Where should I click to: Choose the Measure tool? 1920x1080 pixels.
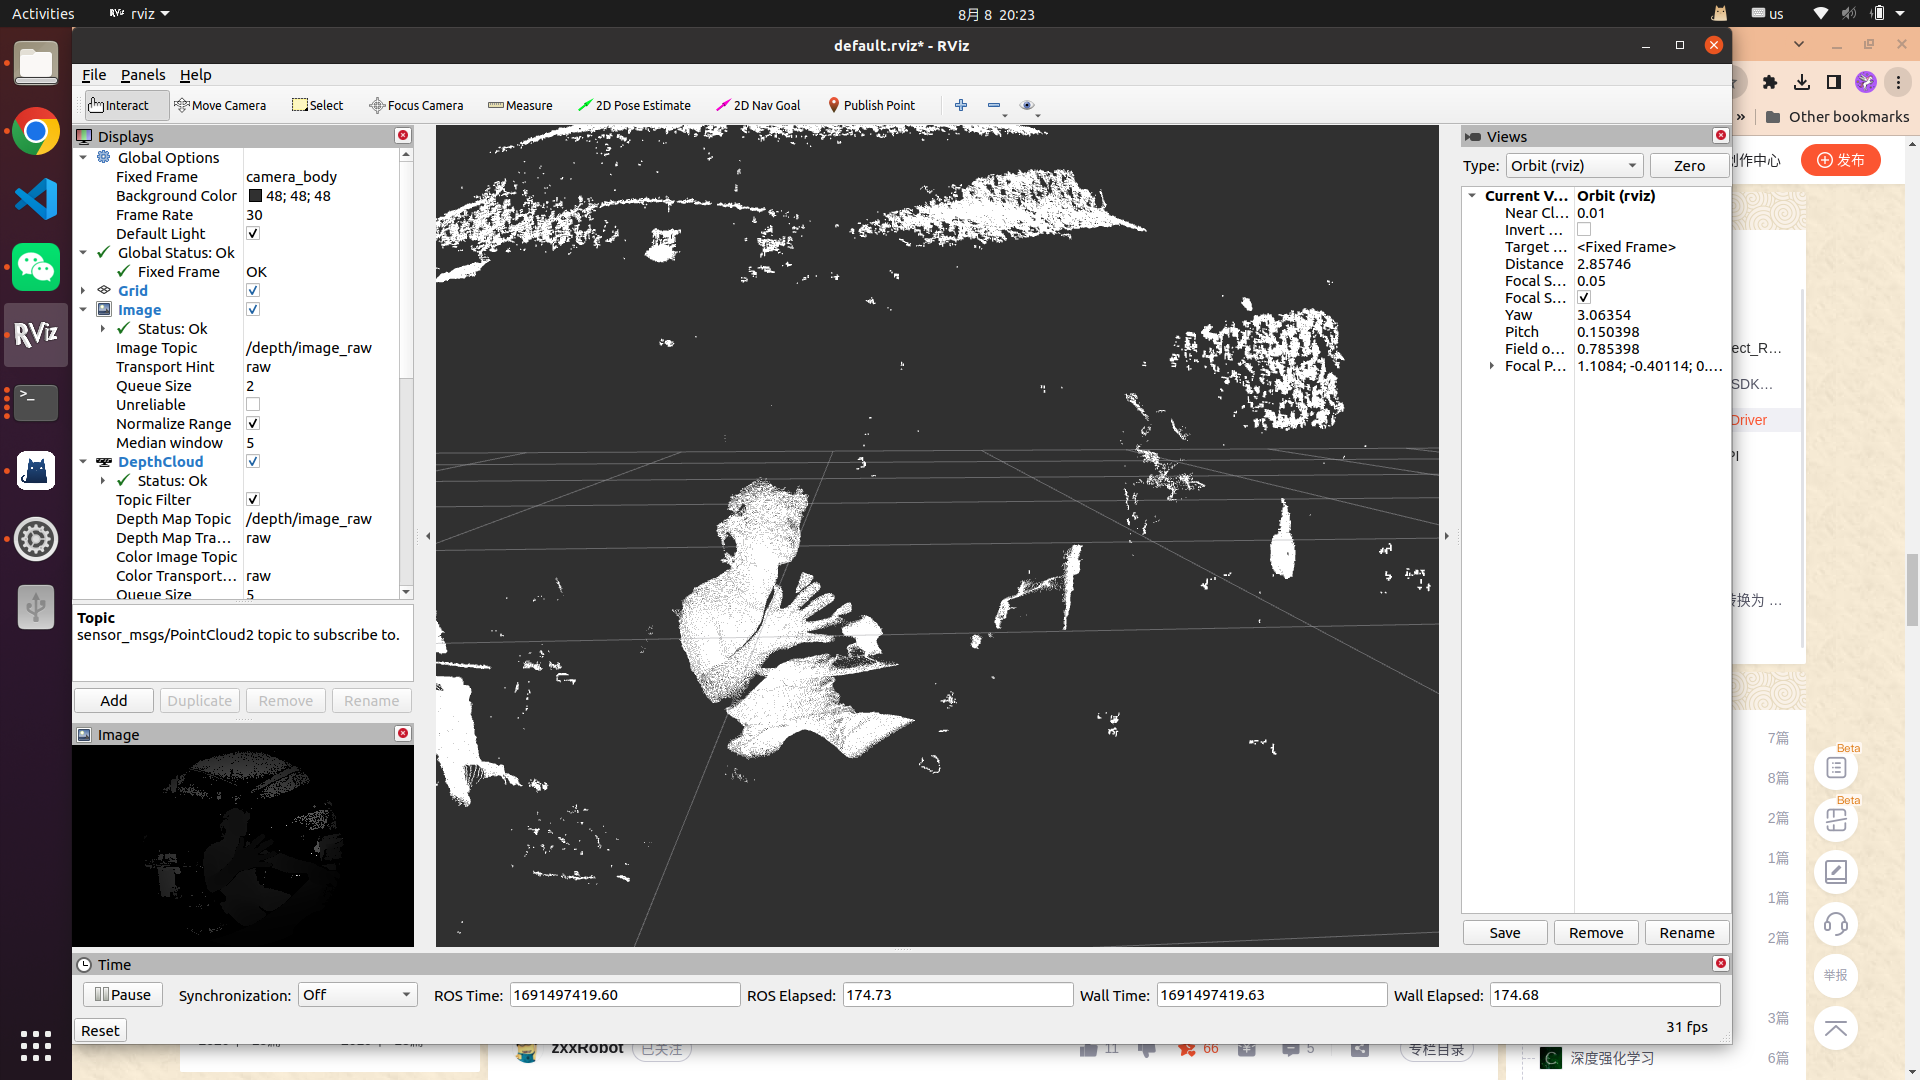(520, 105)
